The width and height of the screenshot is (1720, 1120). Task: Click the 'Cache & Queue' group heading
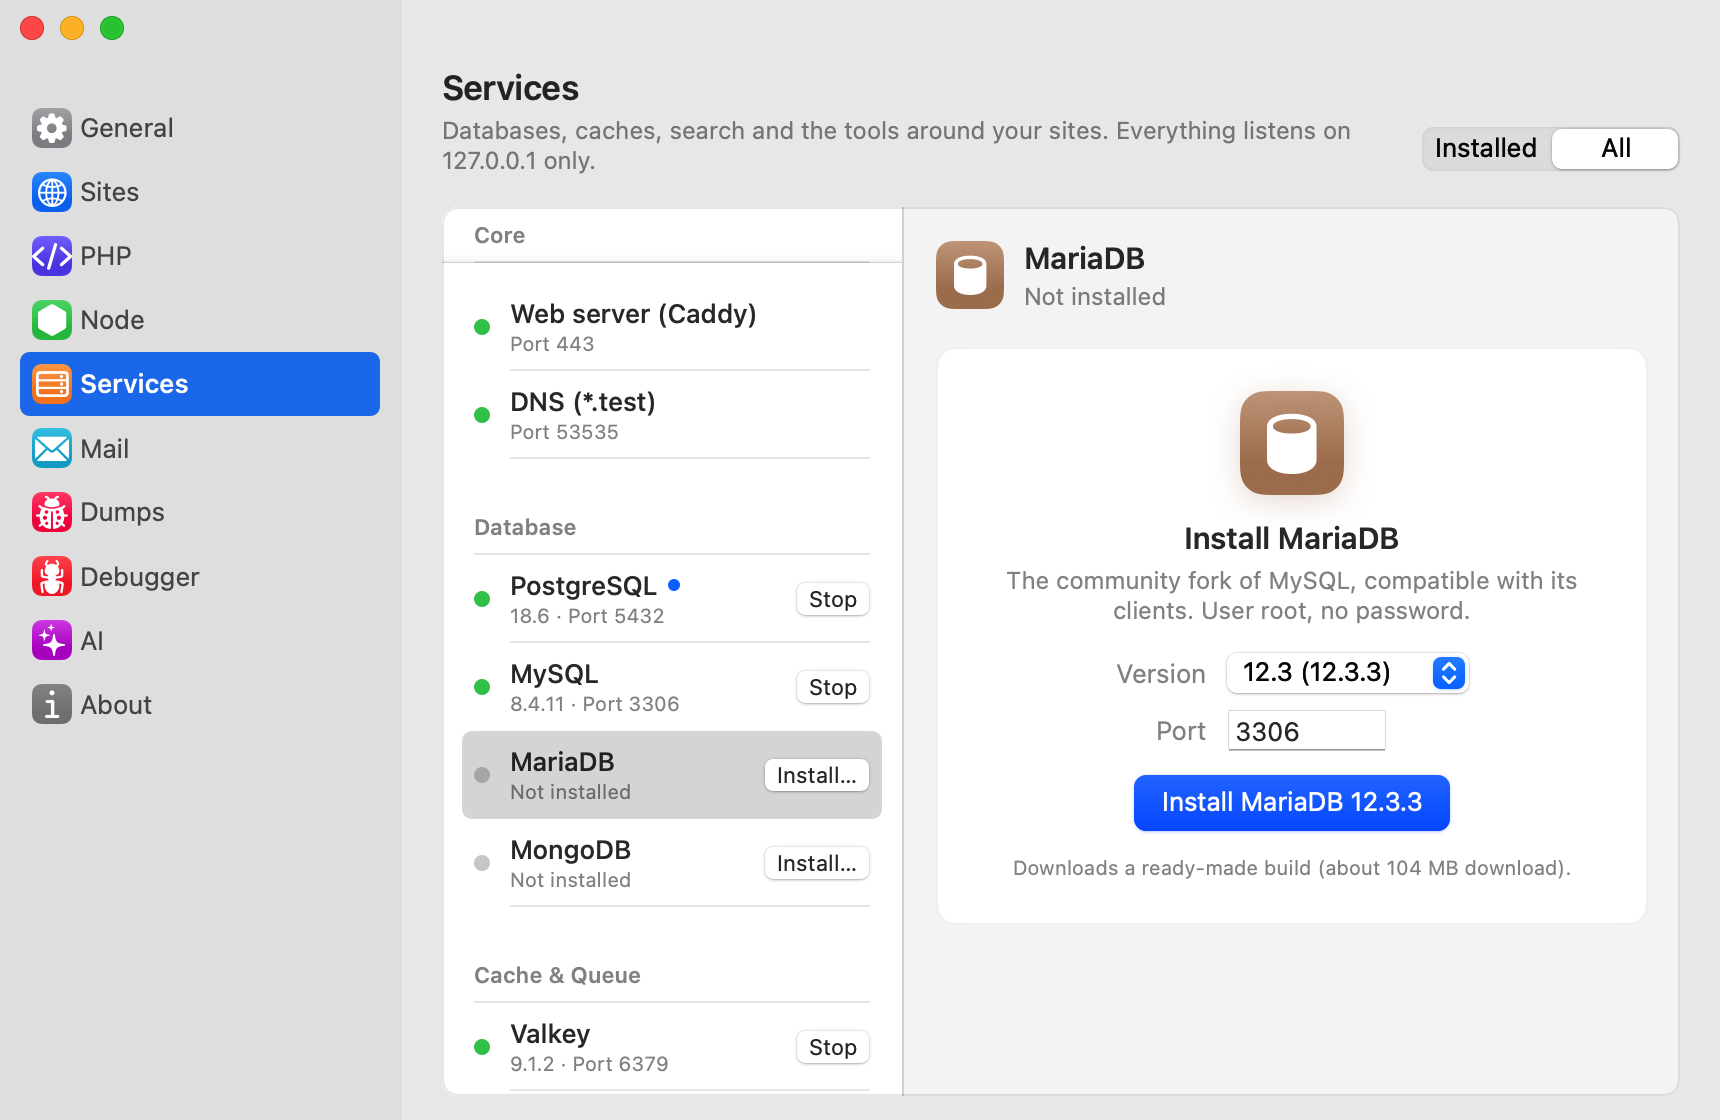[557, 975]
